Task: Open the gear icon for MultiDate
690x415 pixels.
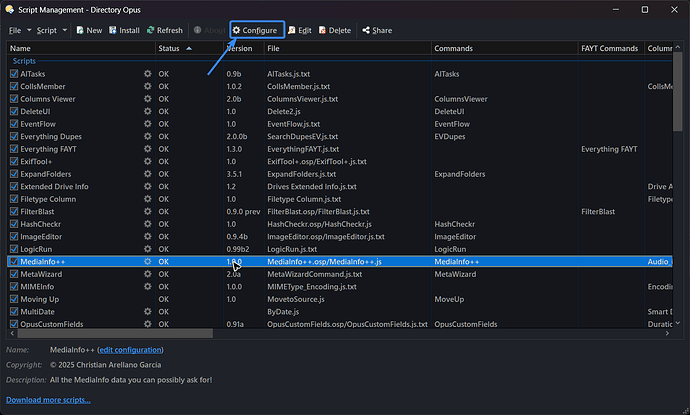Action: pos(147,312)
